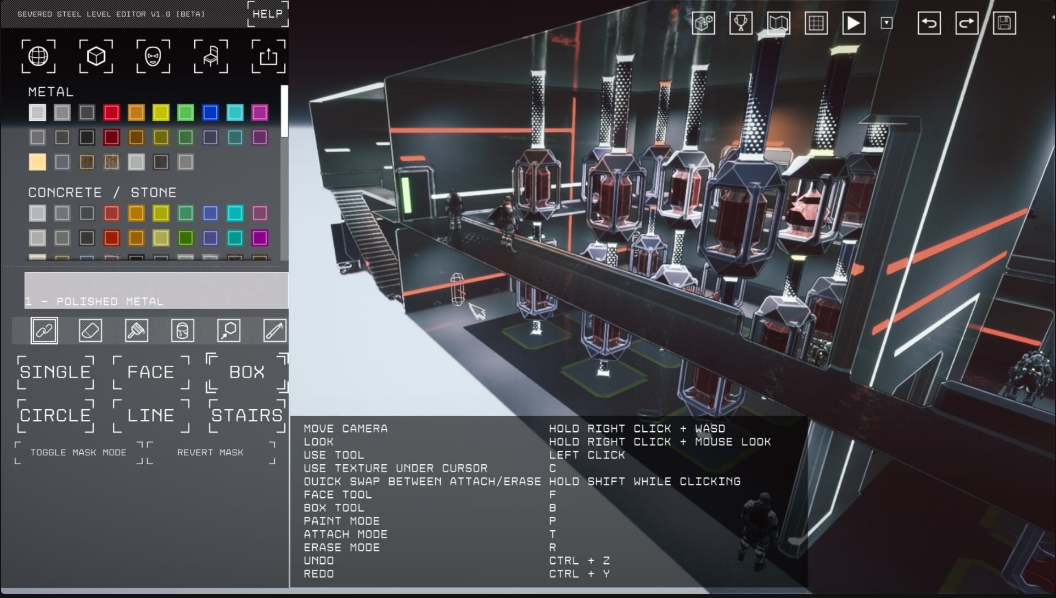Viewport: 1056px width, 598px height.
Task: Select the Attach chain-link tool
Action: tap(44, 331)
